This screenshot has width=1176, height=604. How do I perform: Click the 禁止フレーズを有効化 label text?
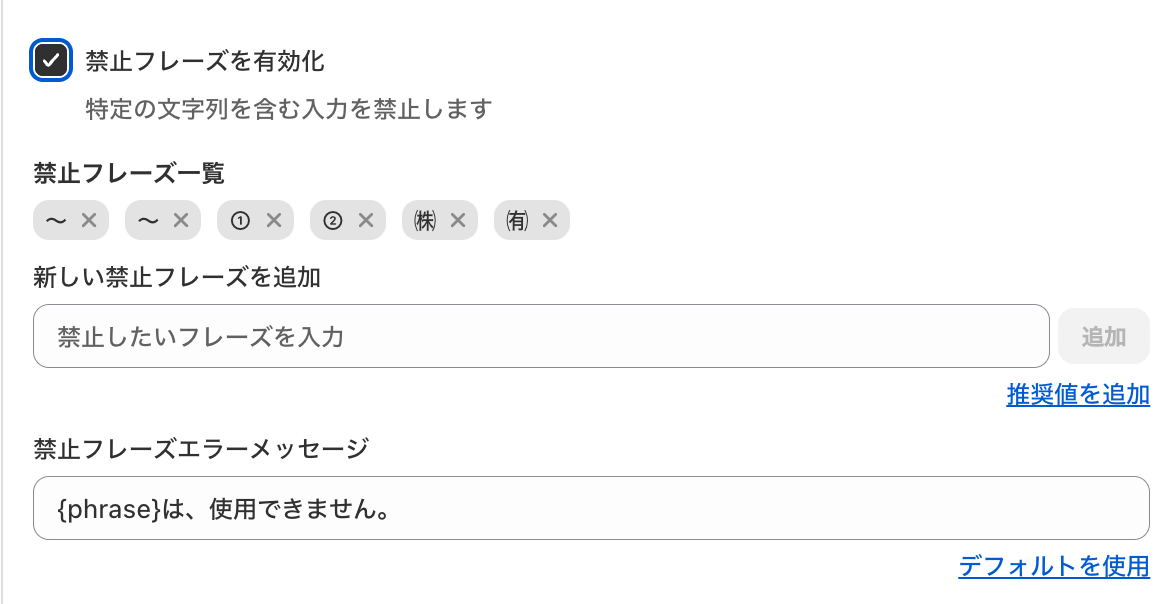pos(205,61)
